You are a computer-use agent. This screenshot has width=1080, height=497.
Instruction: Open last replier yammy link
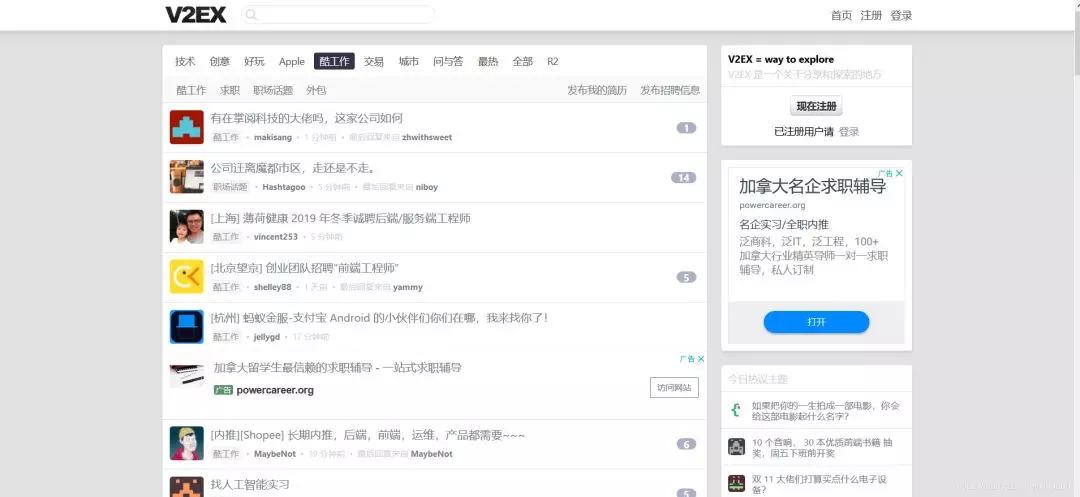tap(408, 287)
